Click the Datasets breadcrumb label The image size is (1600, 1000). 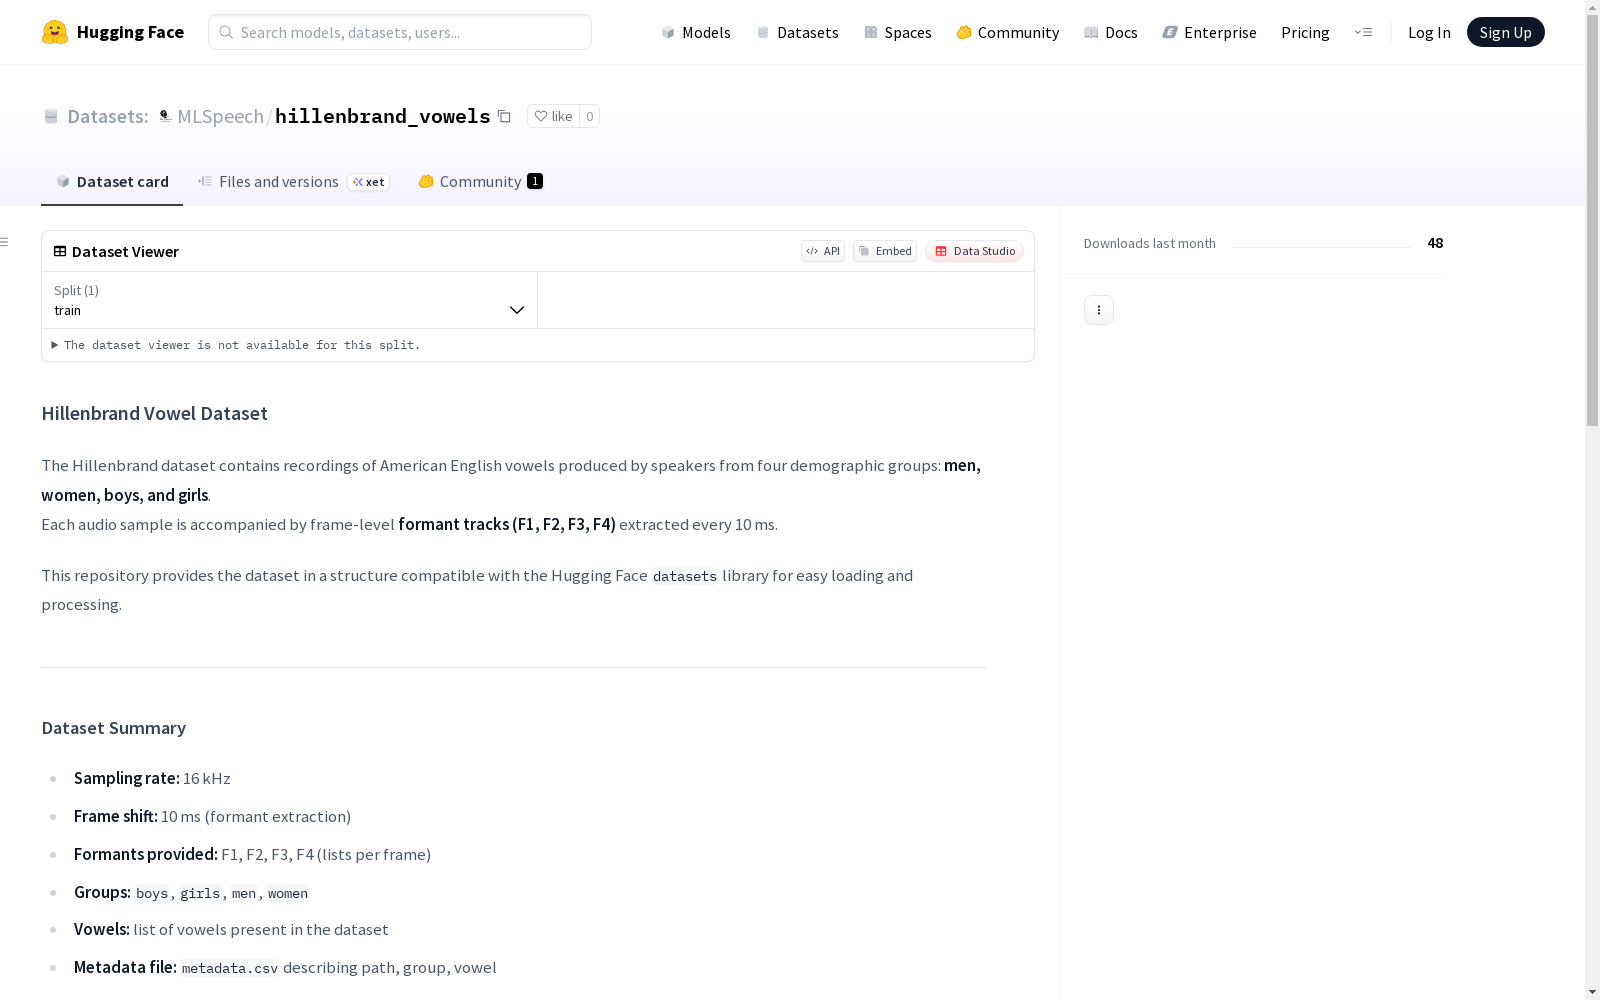point(108,116)
